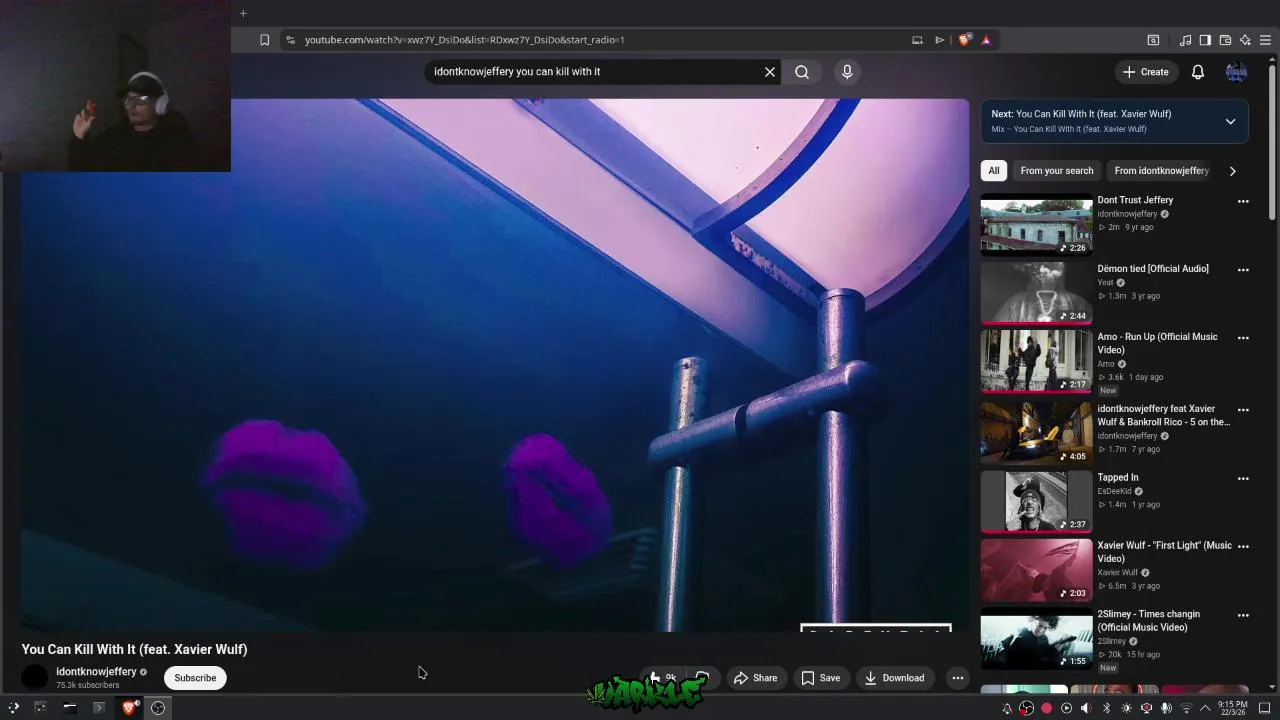
Task: Open the application launcher at taskbar start
Action: pyautogui.click(x=13, y=708)
